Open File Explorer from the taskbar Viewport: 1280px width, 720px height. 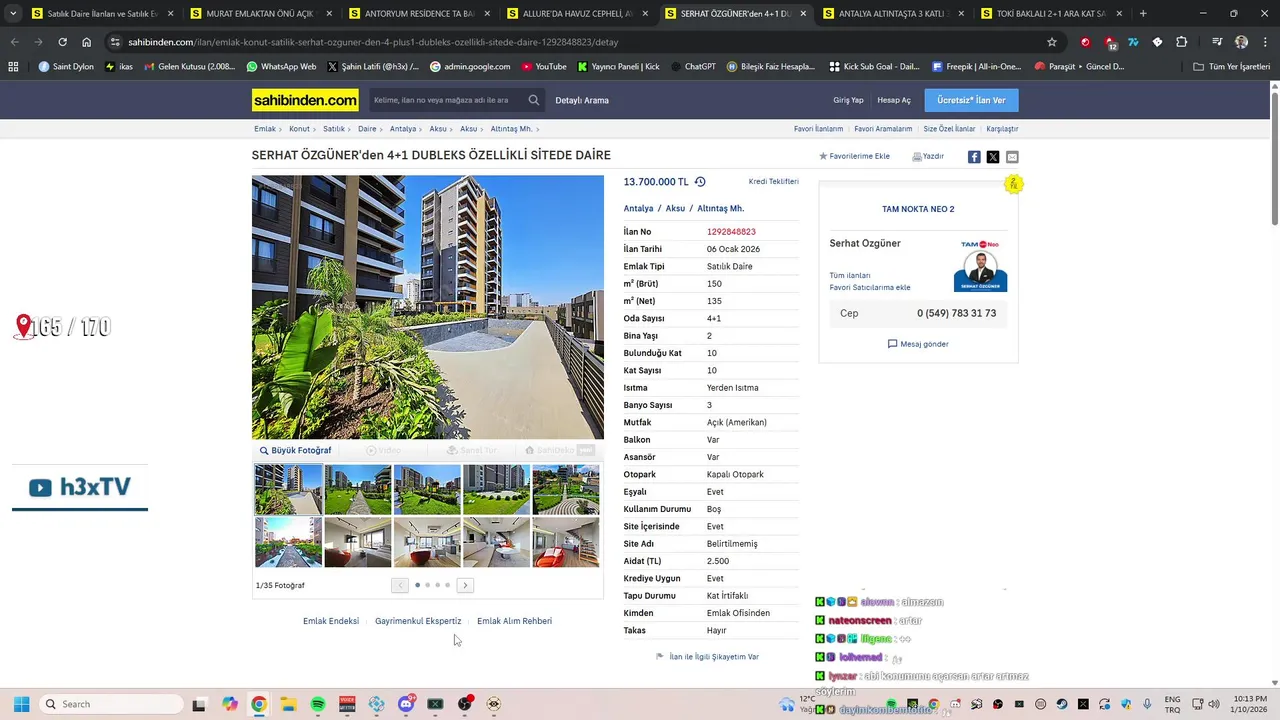pyautogui.click(x=288, y=704)
